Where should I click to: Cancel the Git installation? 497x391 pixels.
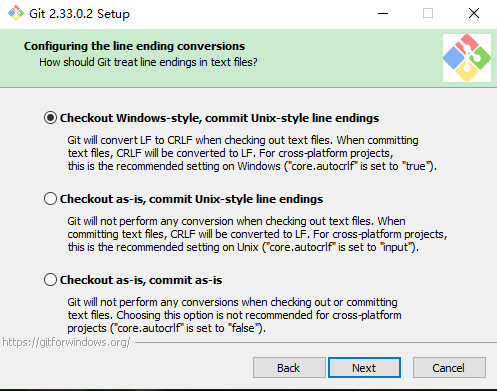449,368
